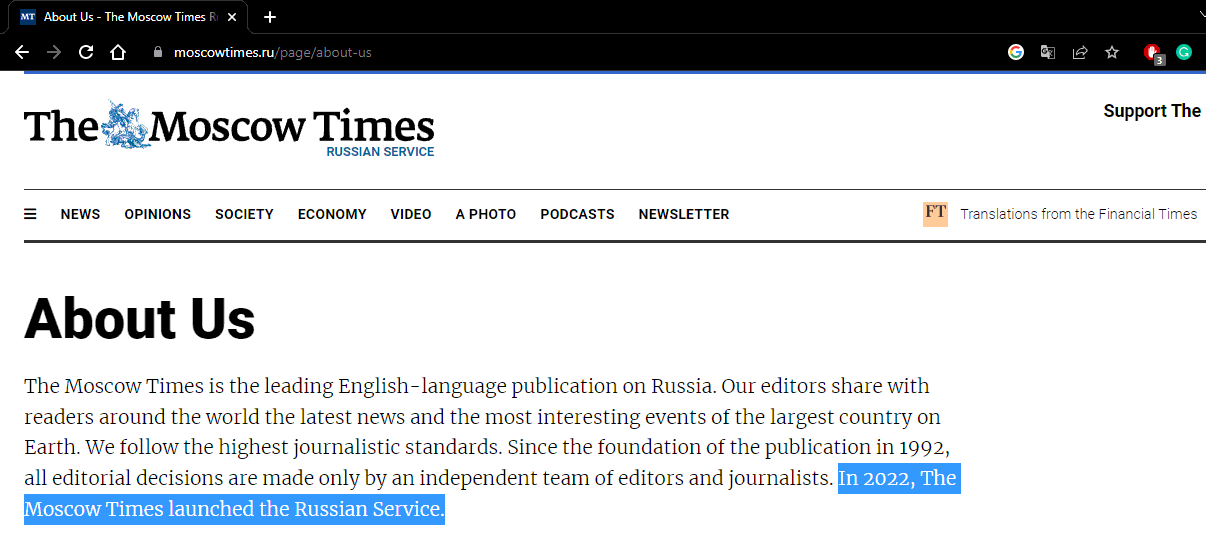1206x537 pixels.
Task: Open the OPINIONS section
Action: click(157, 214)
